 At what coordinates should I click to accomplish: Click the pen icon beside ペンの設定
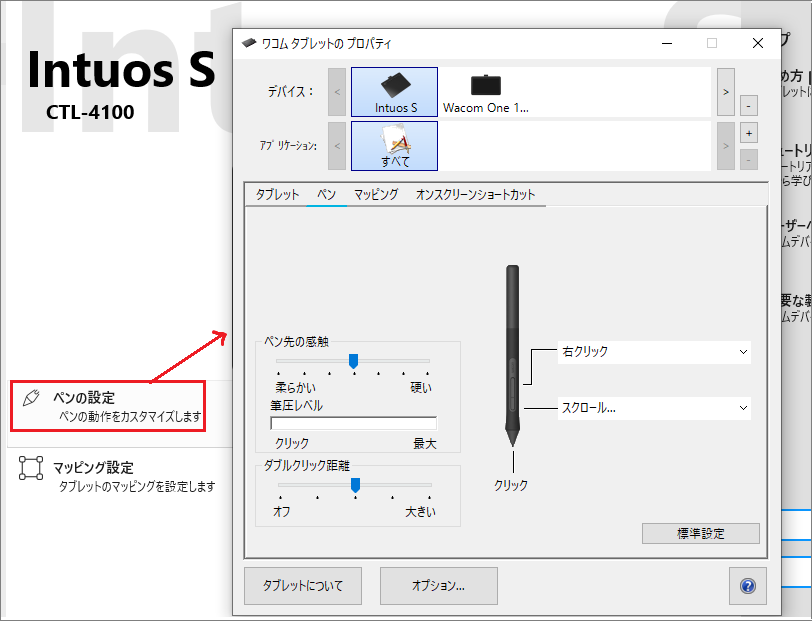point(31,398)
